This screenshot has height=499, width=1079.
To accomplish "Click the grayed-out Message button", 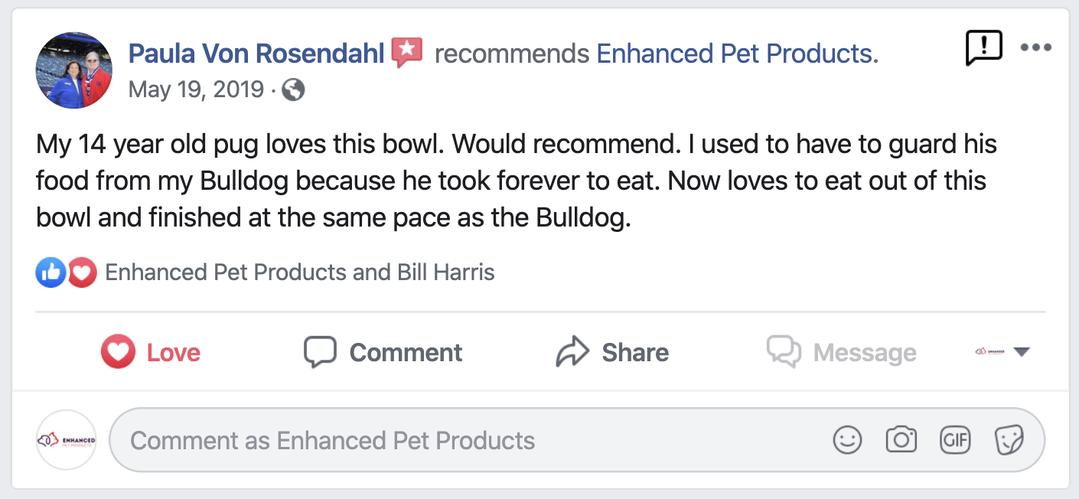I will 841,352.
